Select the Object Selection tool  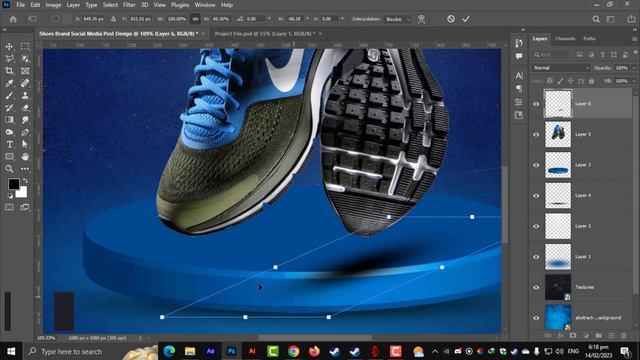coord(25,59)
